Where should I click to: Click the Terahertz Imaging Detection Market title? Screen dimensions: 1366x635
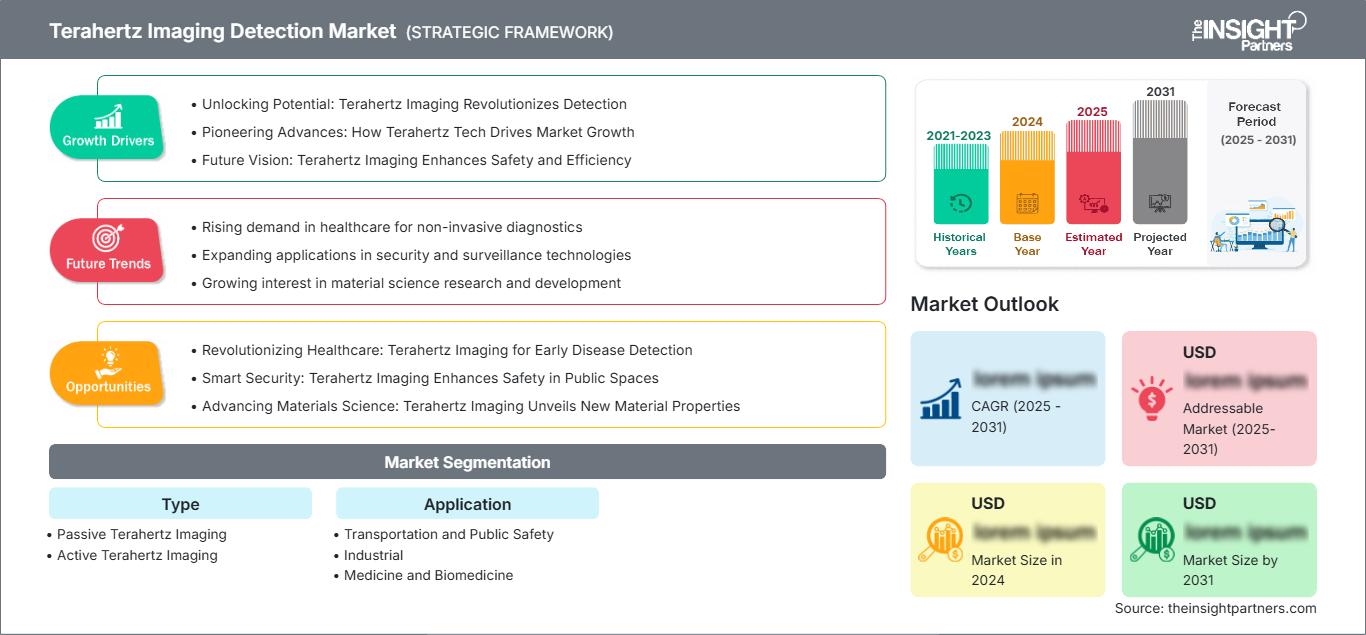pos(223,31)
